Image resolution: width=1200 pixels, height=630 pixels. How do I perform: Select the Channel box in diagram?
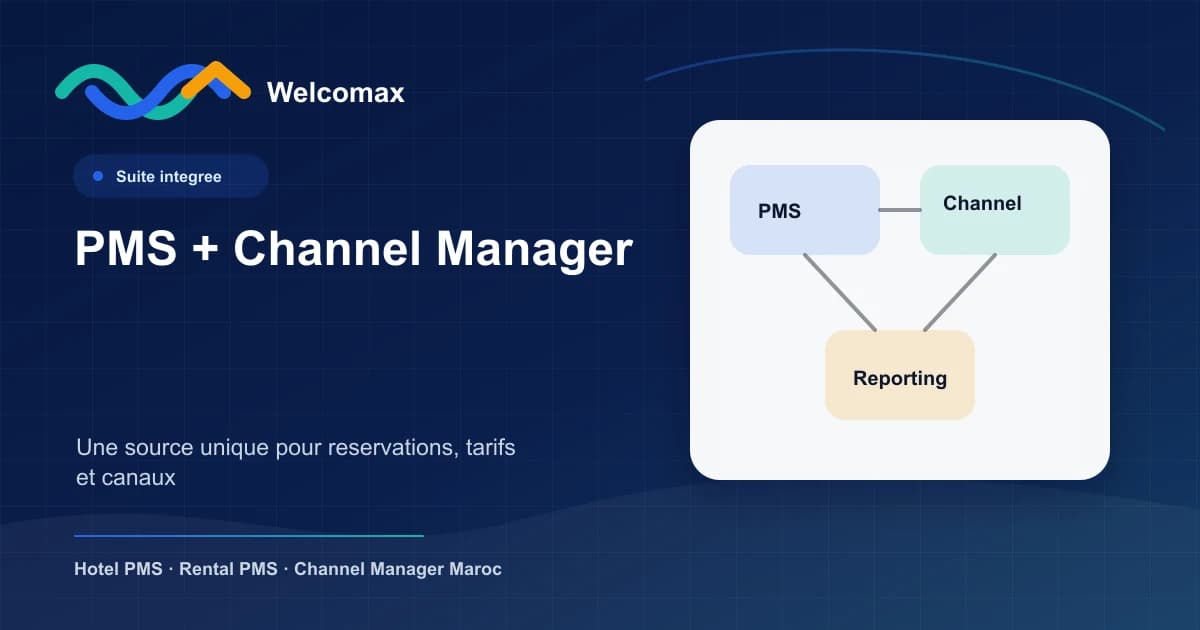995,210
